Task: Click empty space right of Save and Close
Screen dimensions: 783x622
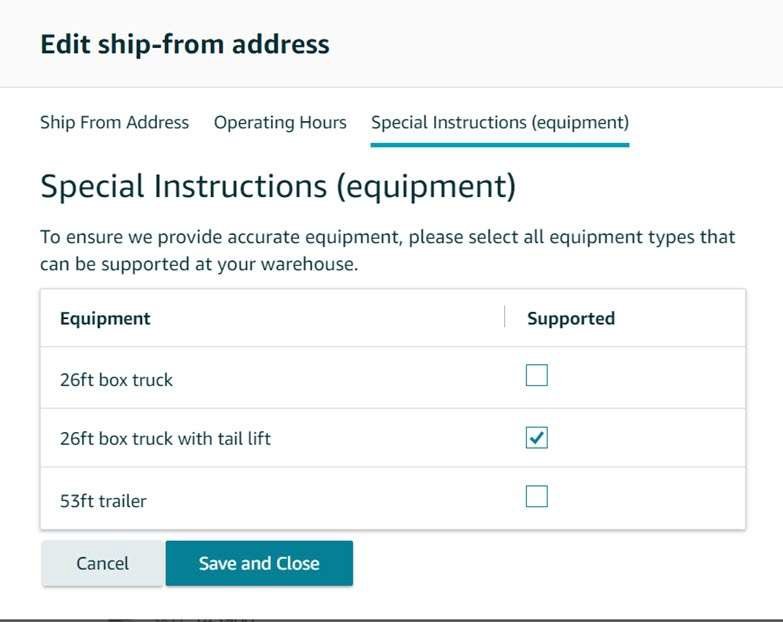Action: pyautogui.click(x=560, y=563)
